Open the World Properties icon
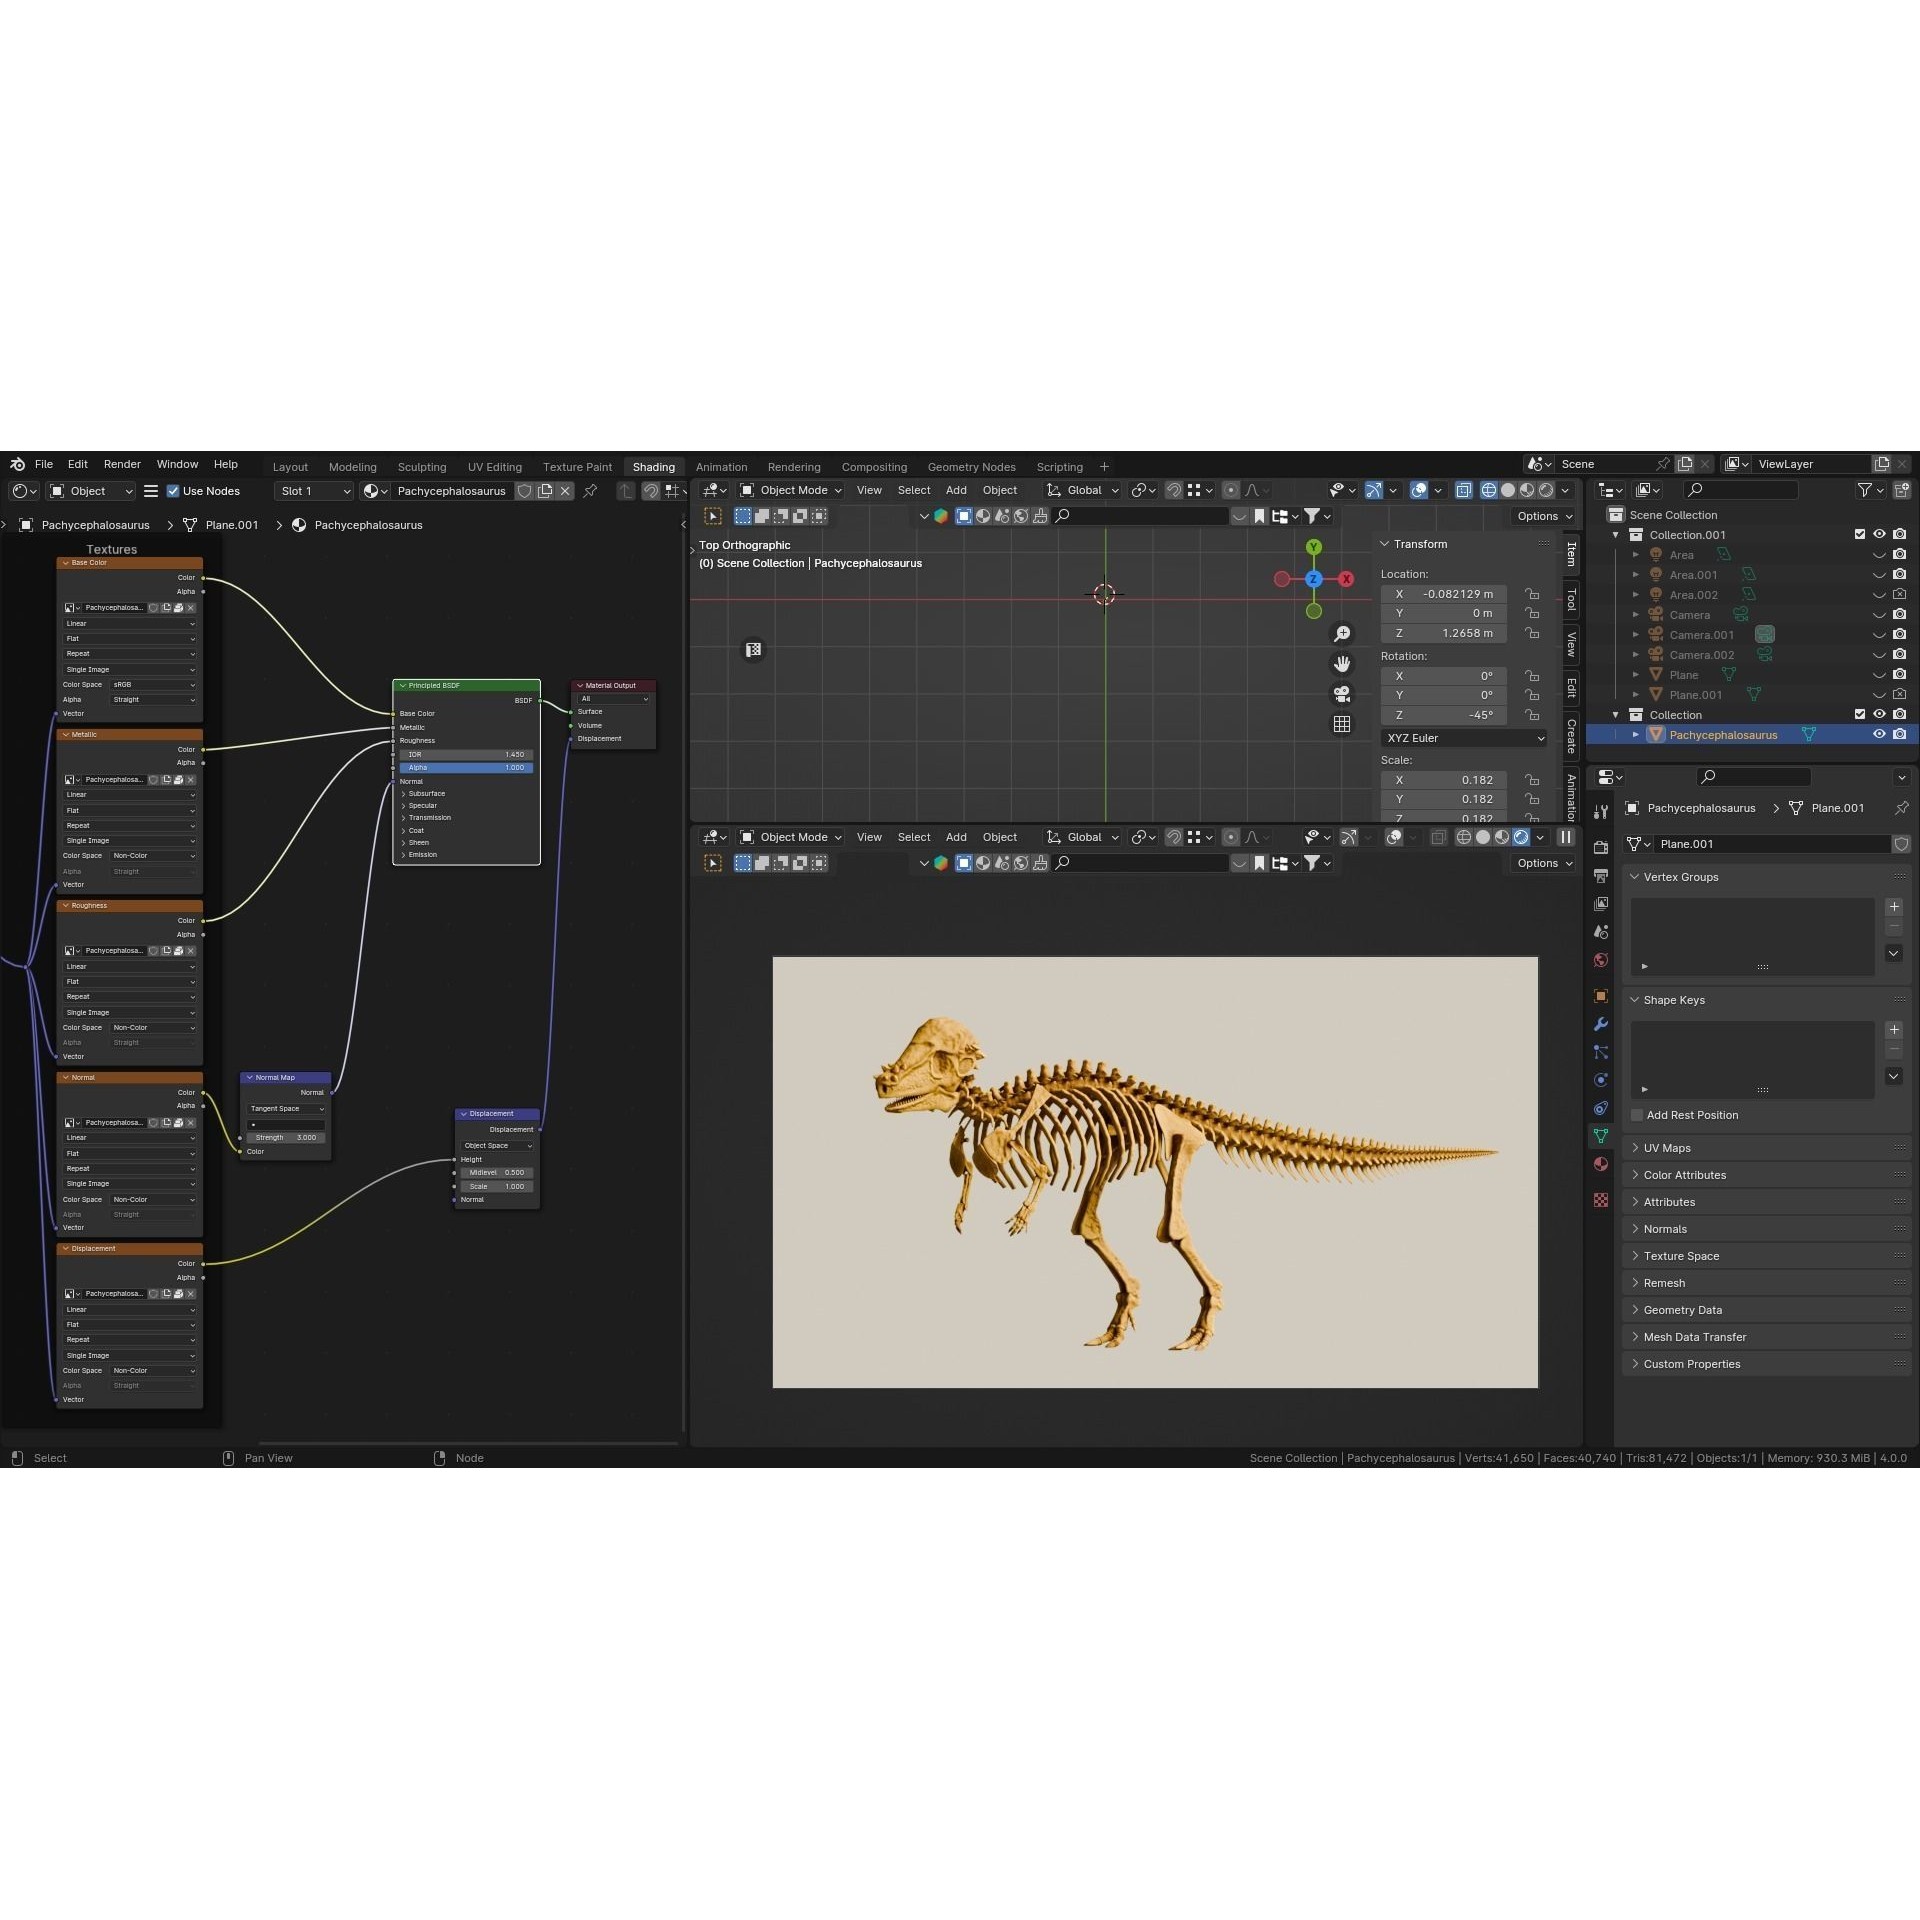 [1600, 960]
